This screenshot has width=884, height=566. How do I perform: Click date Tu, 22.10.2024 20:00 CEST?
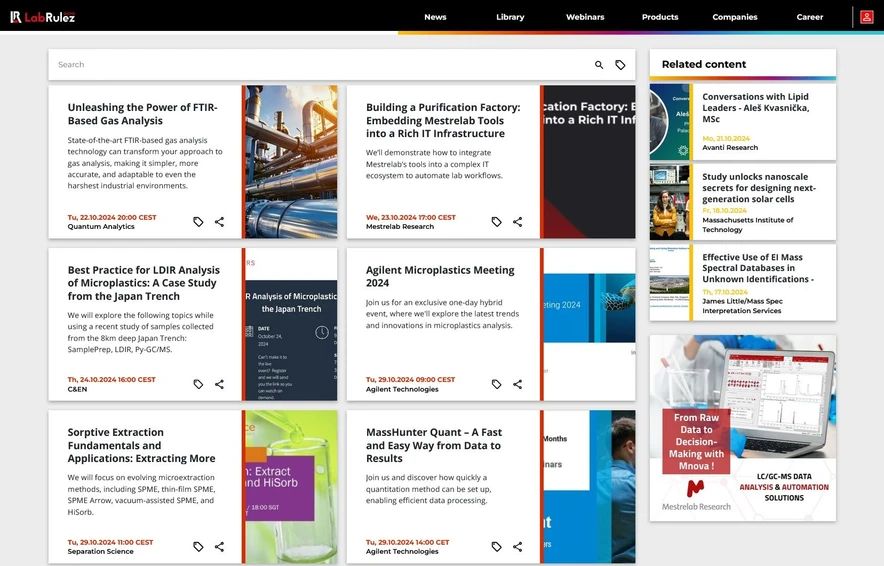[112, 217]
